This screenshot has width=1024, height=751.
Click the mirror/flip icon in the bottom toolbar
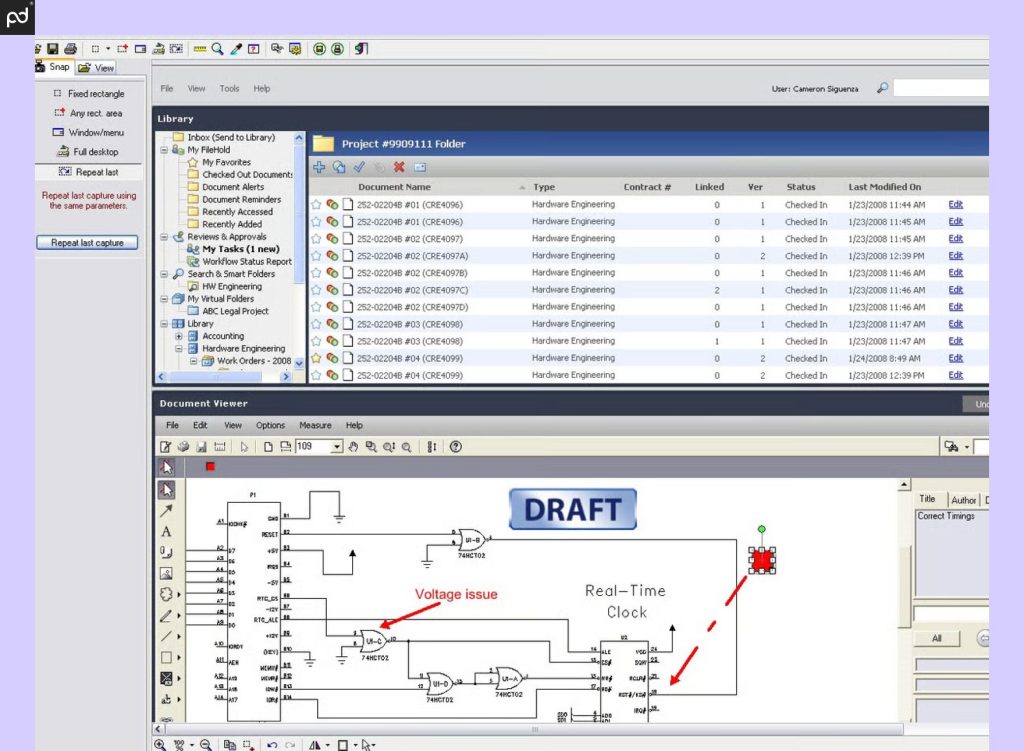tap(315, 744)
